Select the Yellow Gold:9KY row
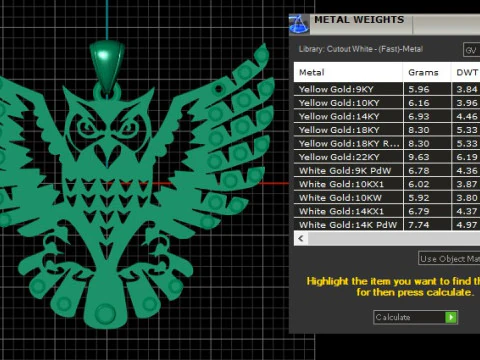 [387, 89]
